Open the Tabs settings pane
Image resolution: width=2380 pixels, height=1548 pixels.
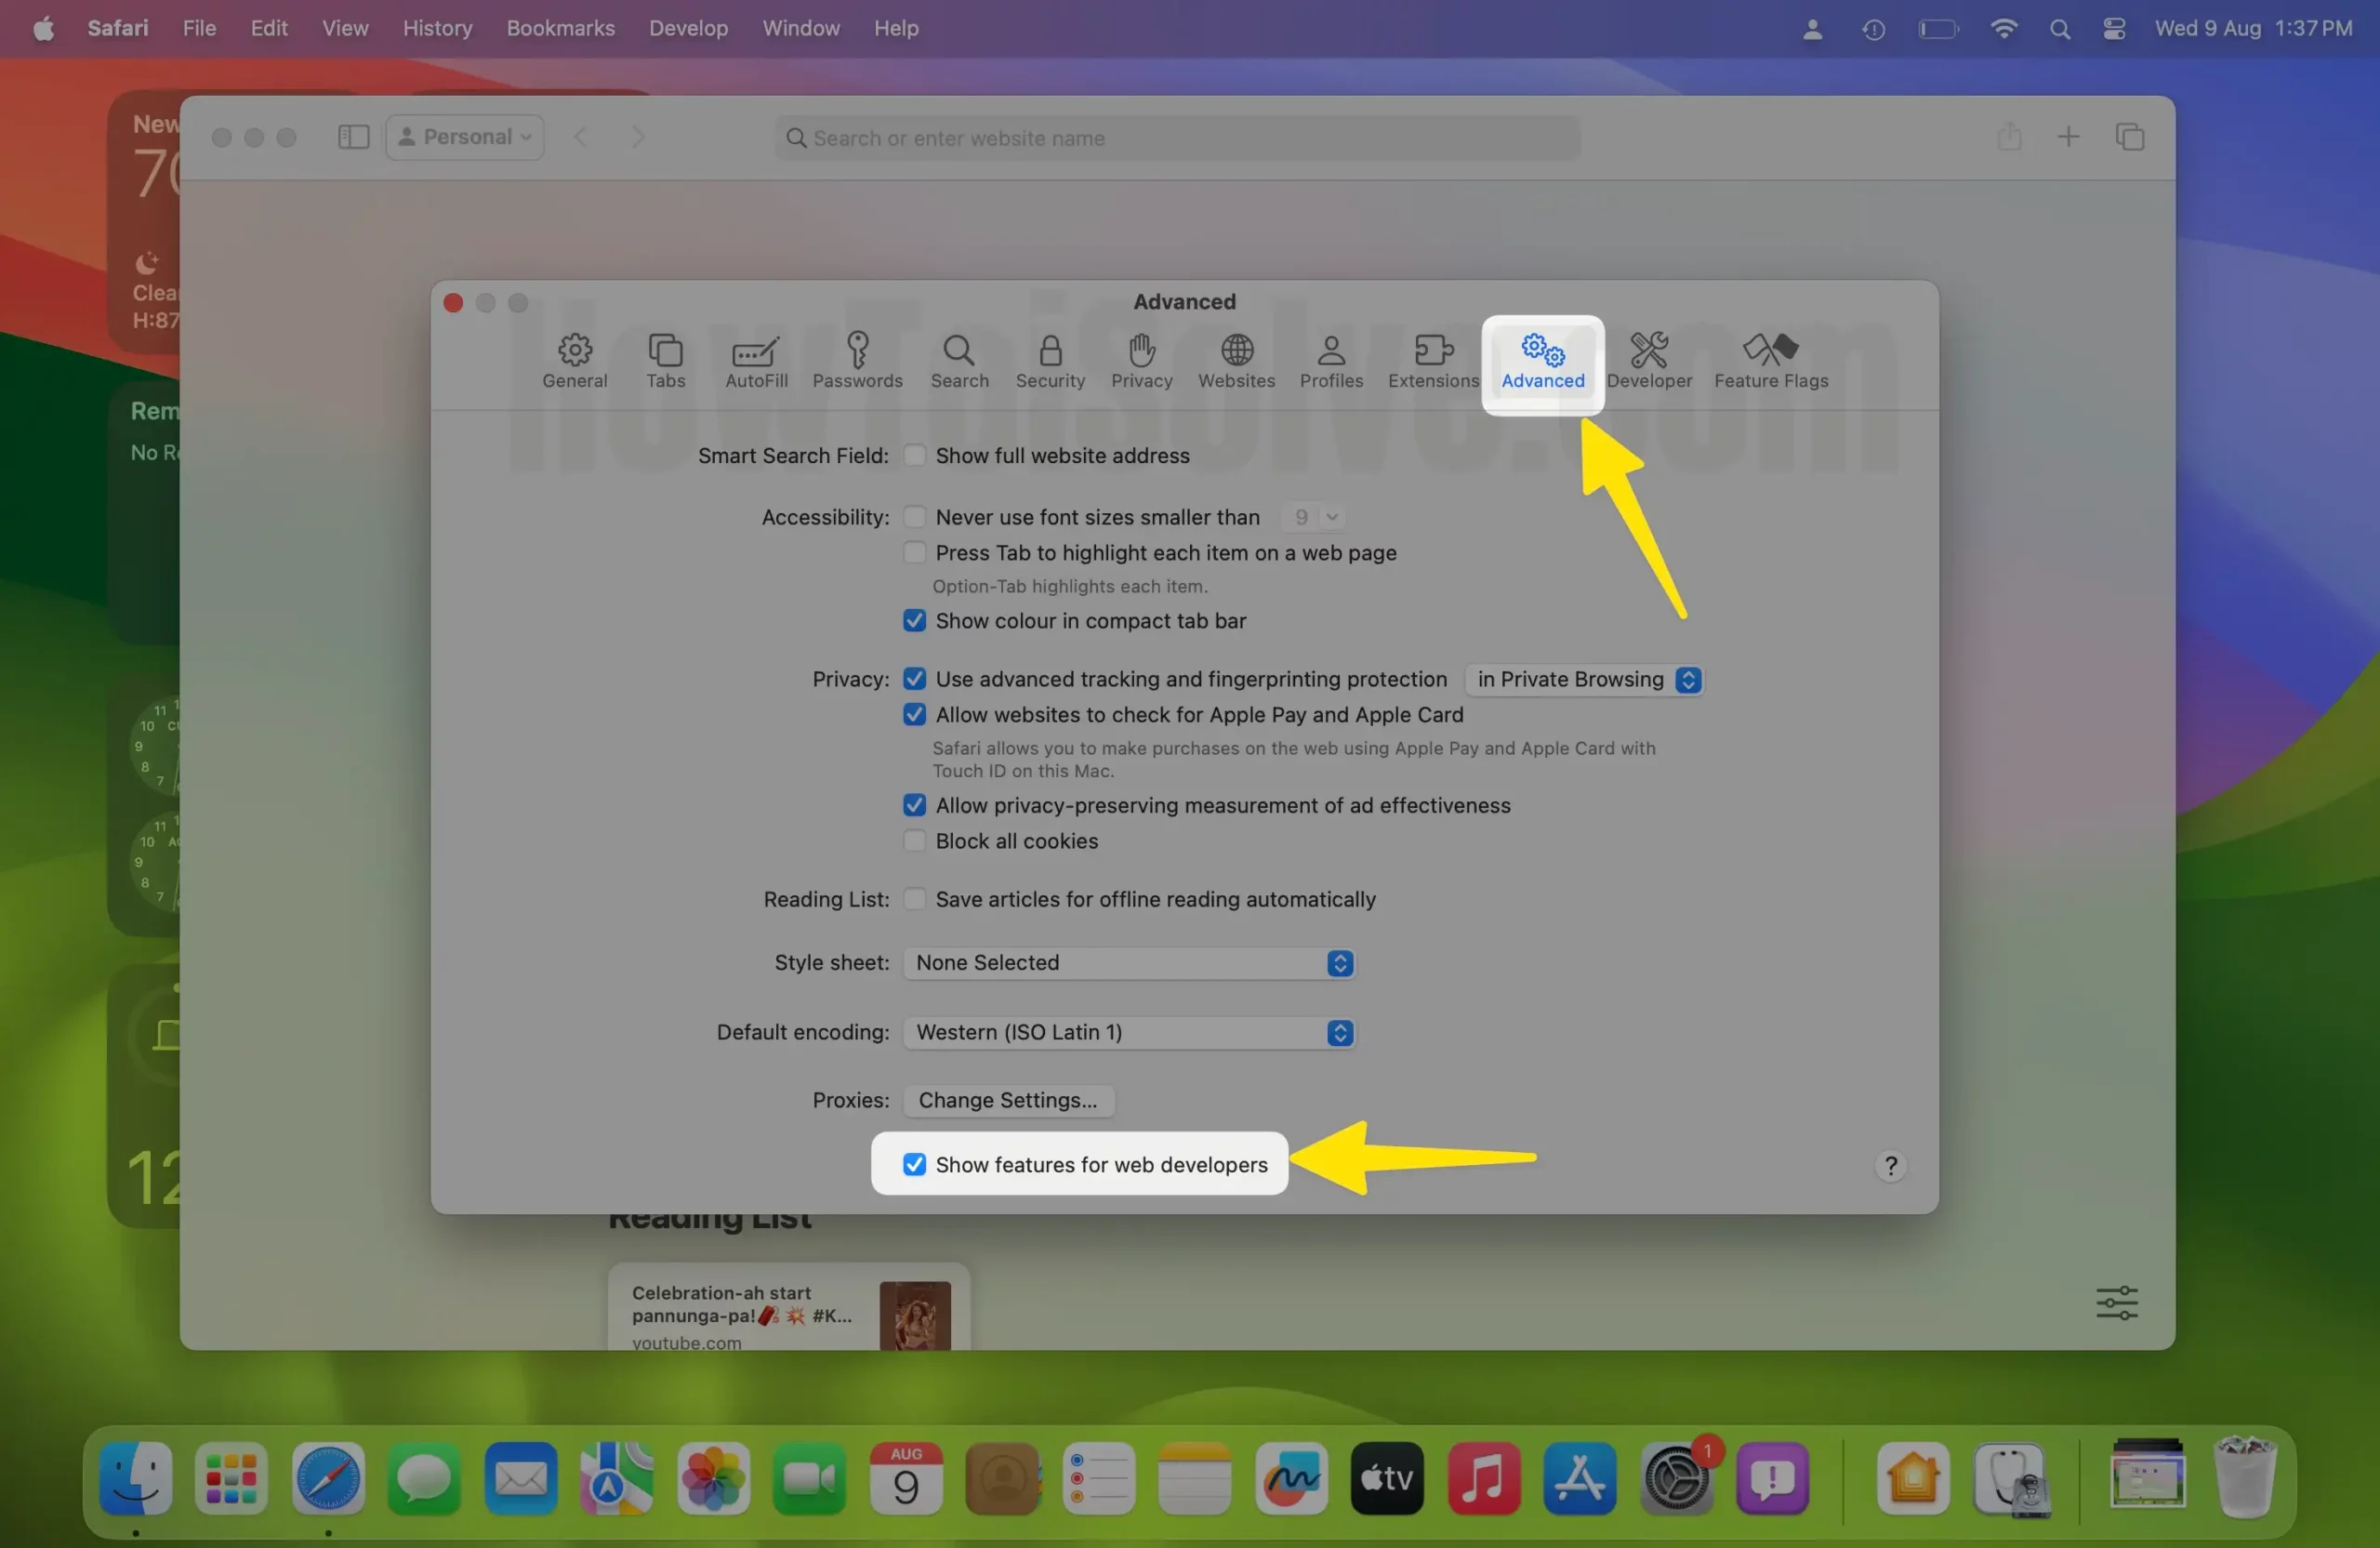point(665,361)
